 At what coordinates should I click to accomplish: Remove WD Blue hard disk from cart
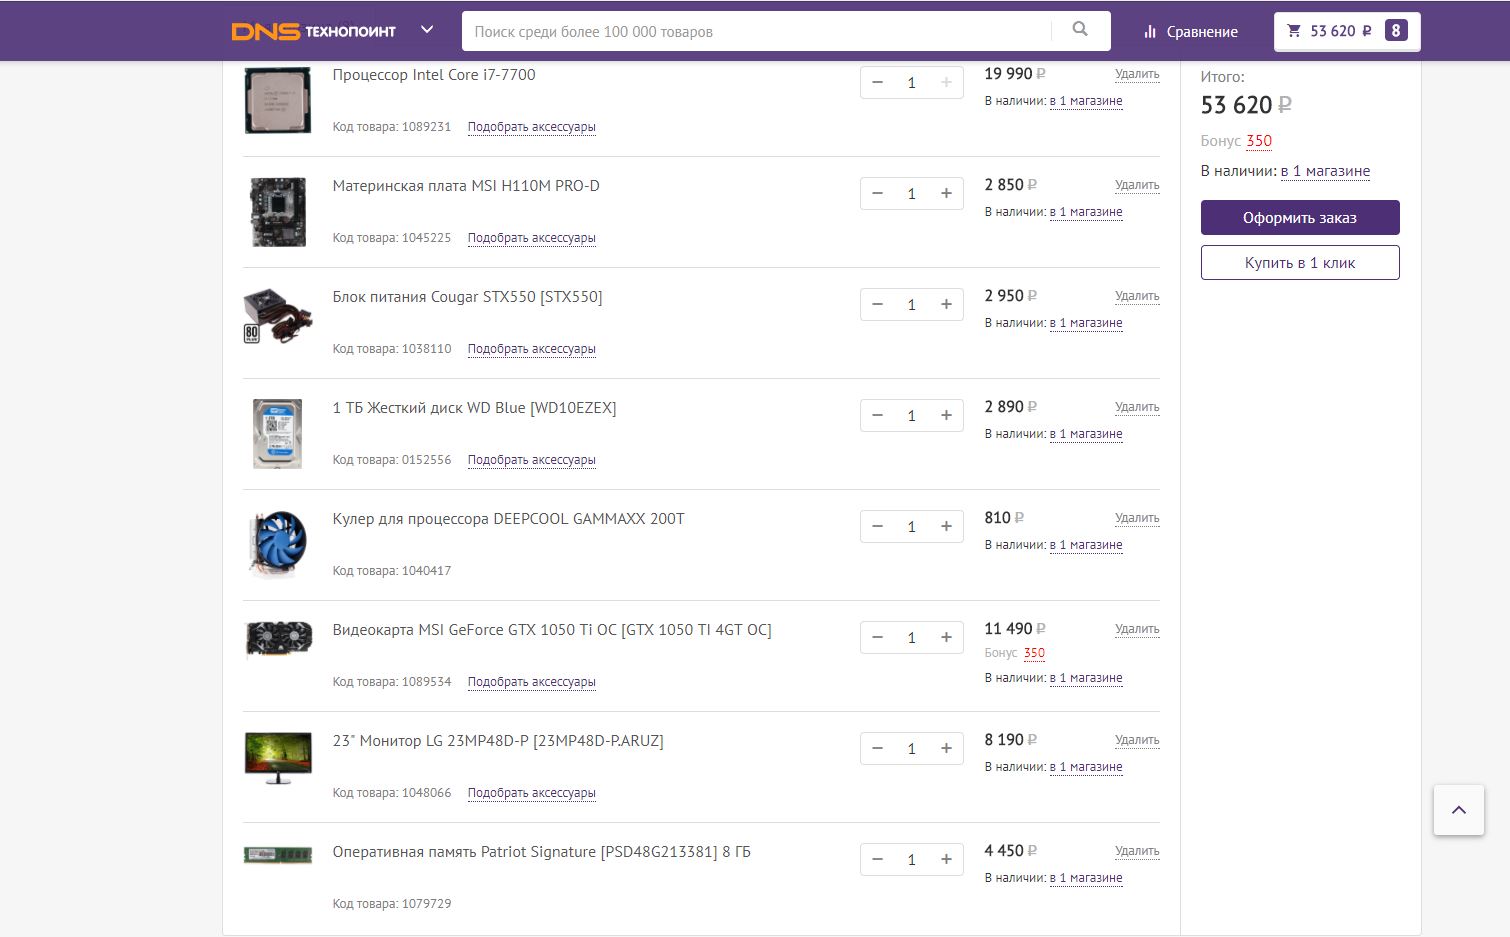point(1137,408)
